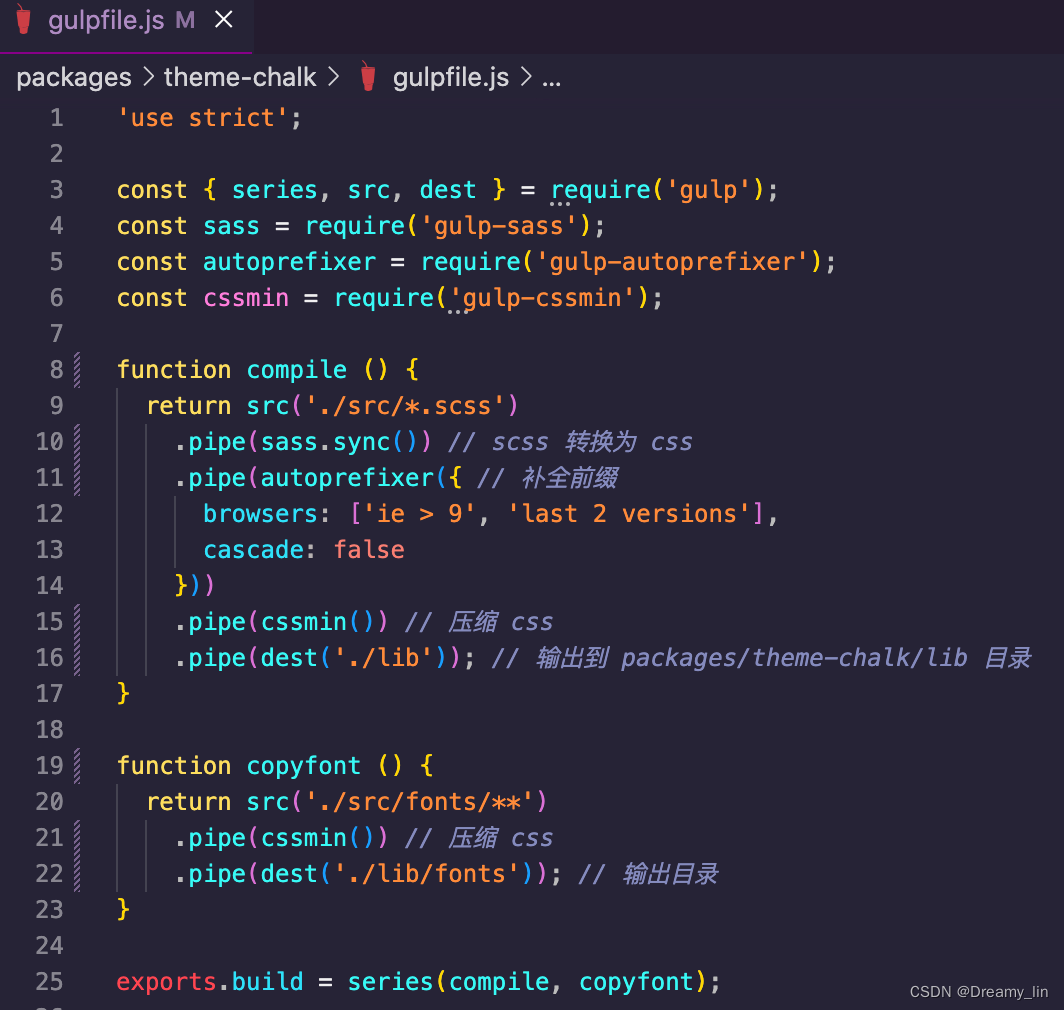
Task: Click the git change marker beside line 8
Action: pyautogui.click(x=77, y=370)
